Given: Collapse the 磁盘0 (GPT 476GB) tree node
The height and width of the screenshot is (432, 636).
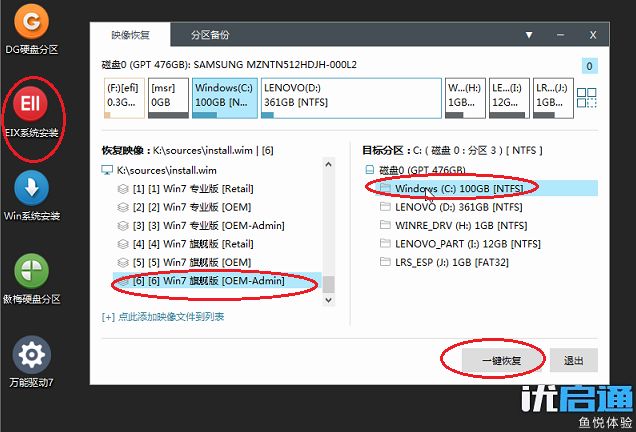Looking at the screenshot, I should [x=370, y=170].
